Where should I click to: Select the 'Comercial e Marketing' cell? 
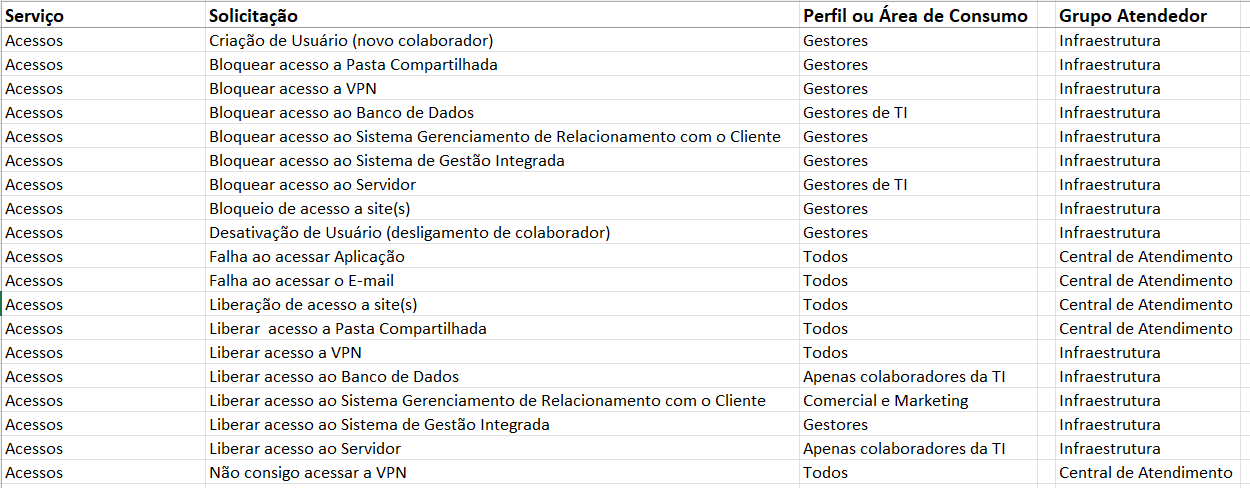(885, 401)
